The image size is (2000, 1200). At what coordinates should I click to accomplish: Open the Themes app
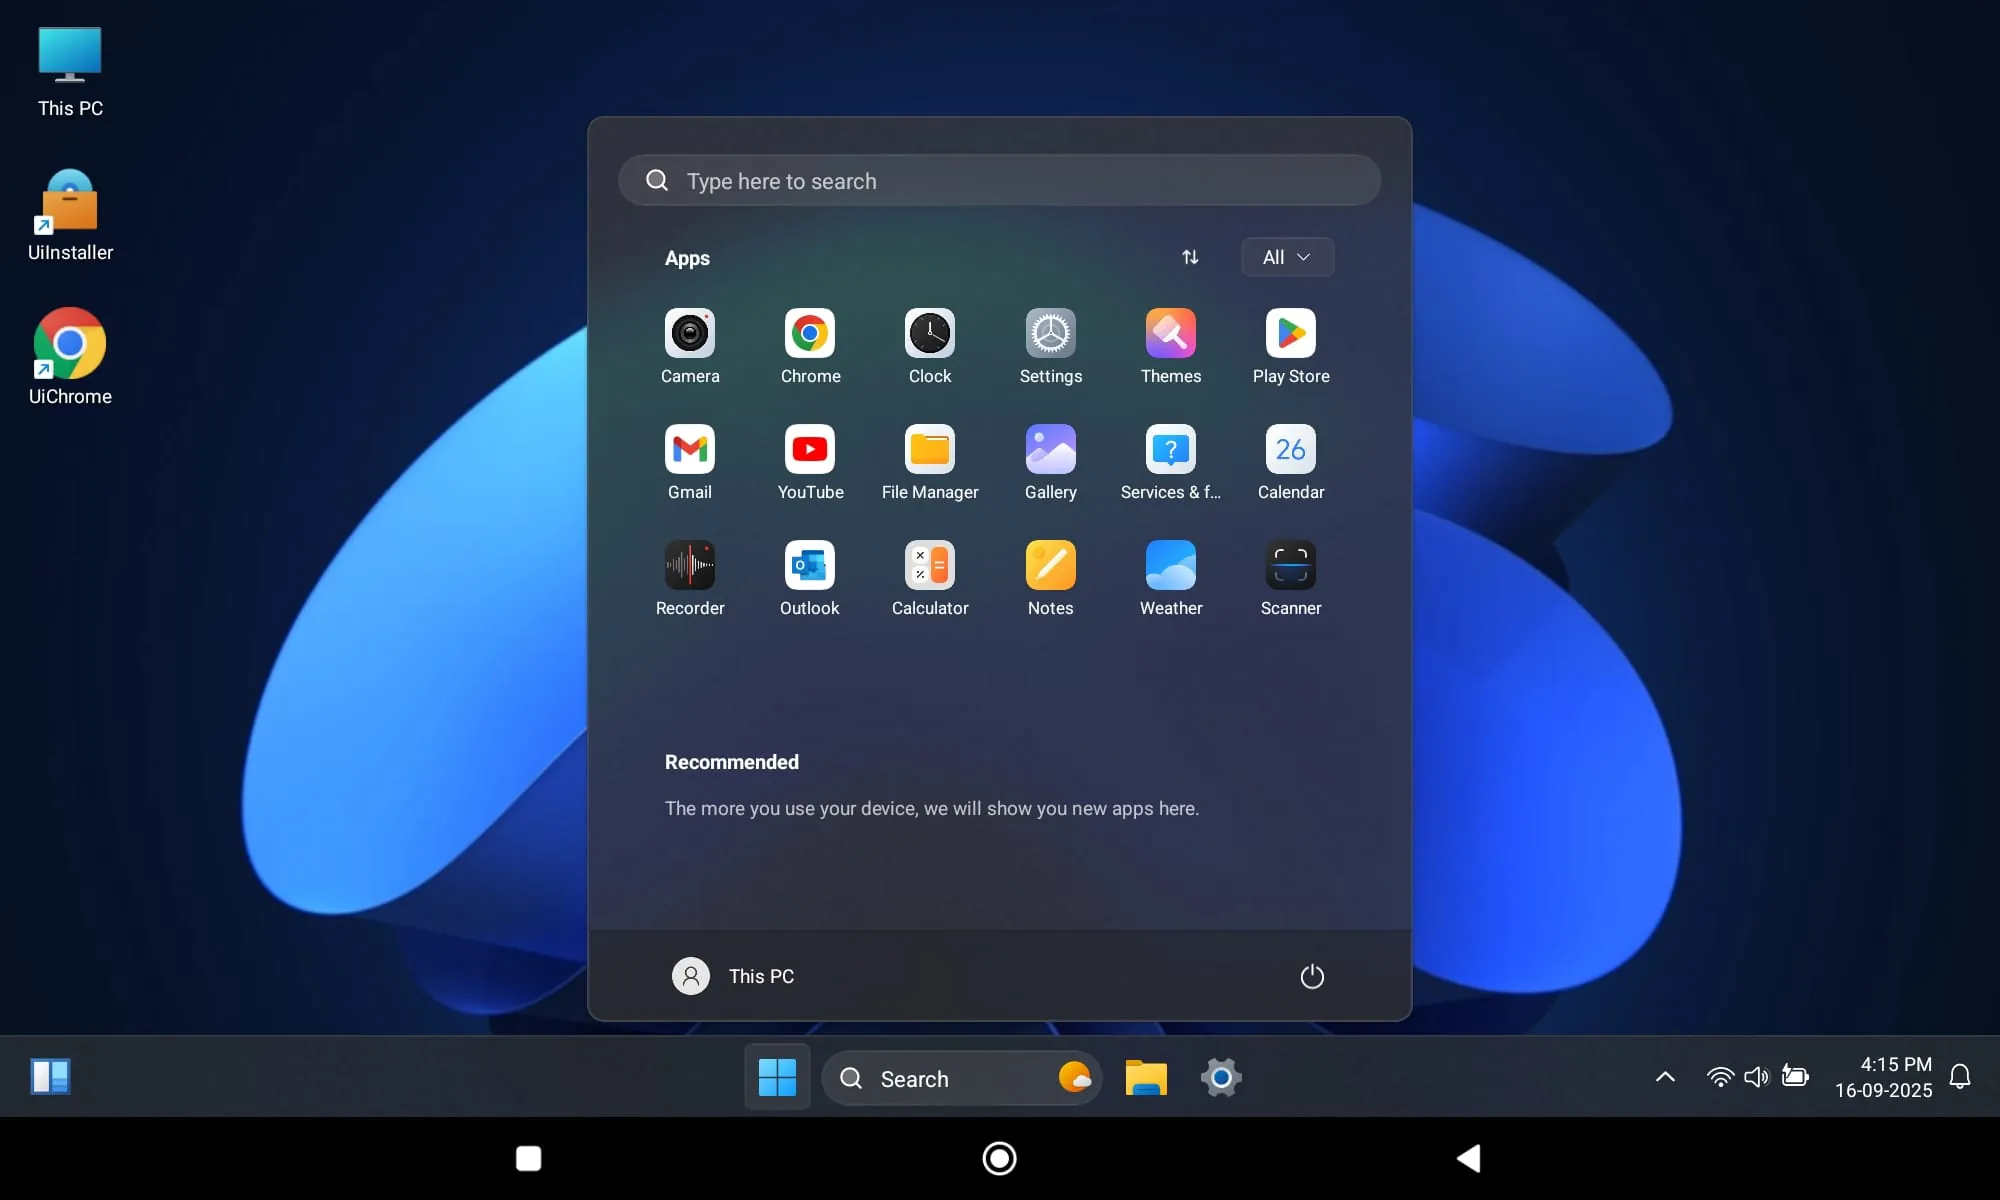(1170, 335)
